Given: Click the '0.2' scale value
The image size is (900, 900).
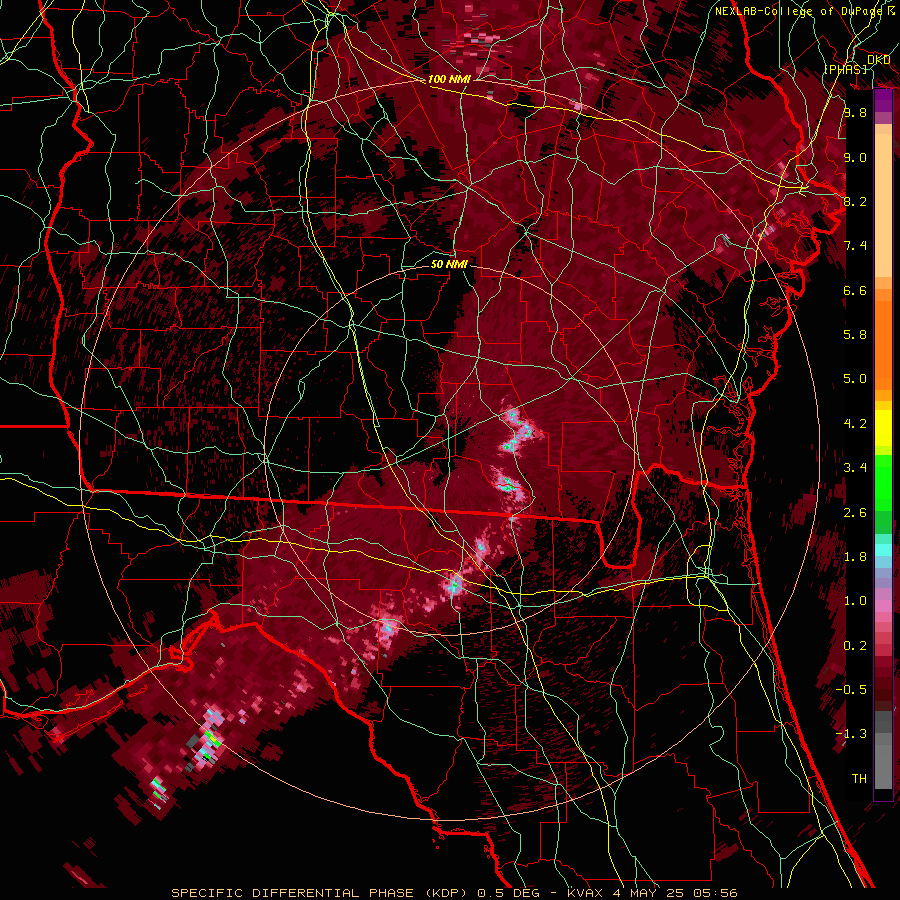Looking at the screenshot, I should click(x=855, y=646).
